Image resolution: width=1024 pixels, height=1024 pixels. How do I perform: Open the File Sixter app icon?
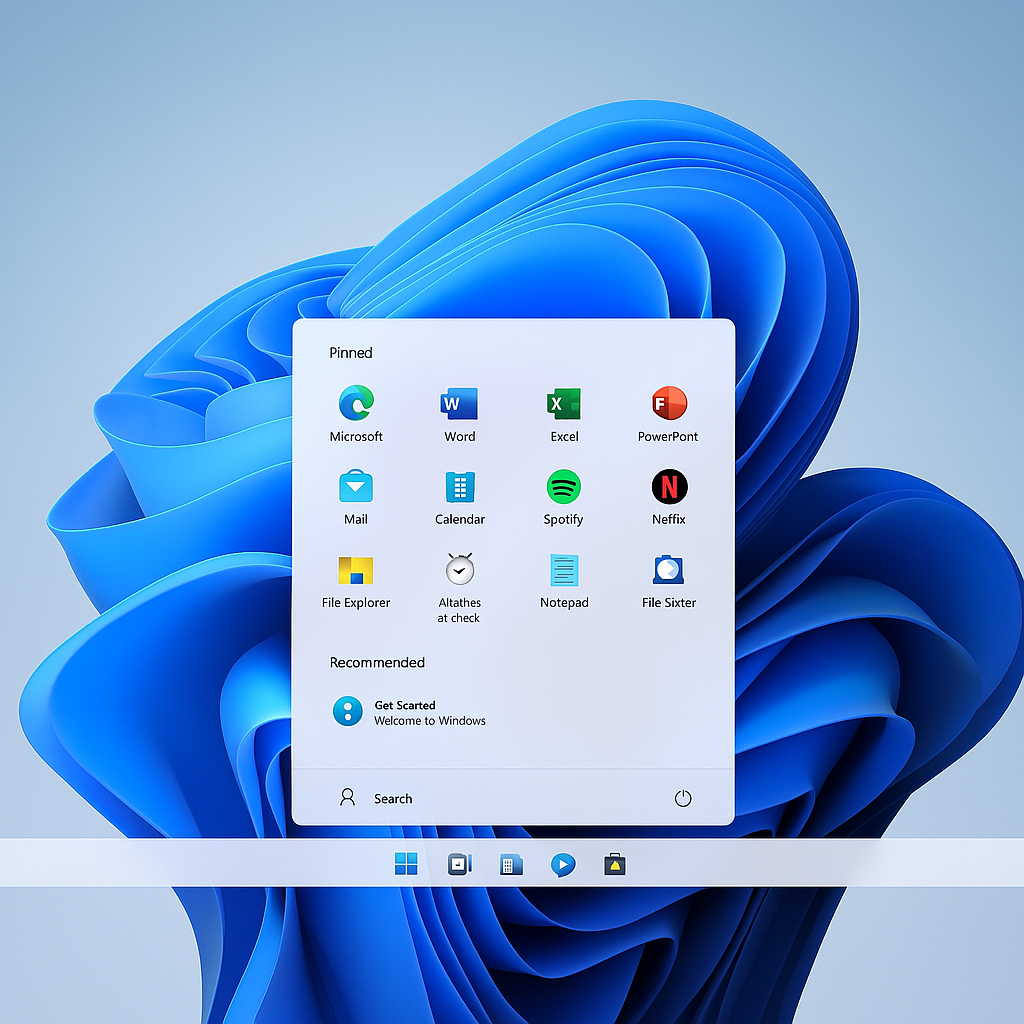(x=669, y=569)
